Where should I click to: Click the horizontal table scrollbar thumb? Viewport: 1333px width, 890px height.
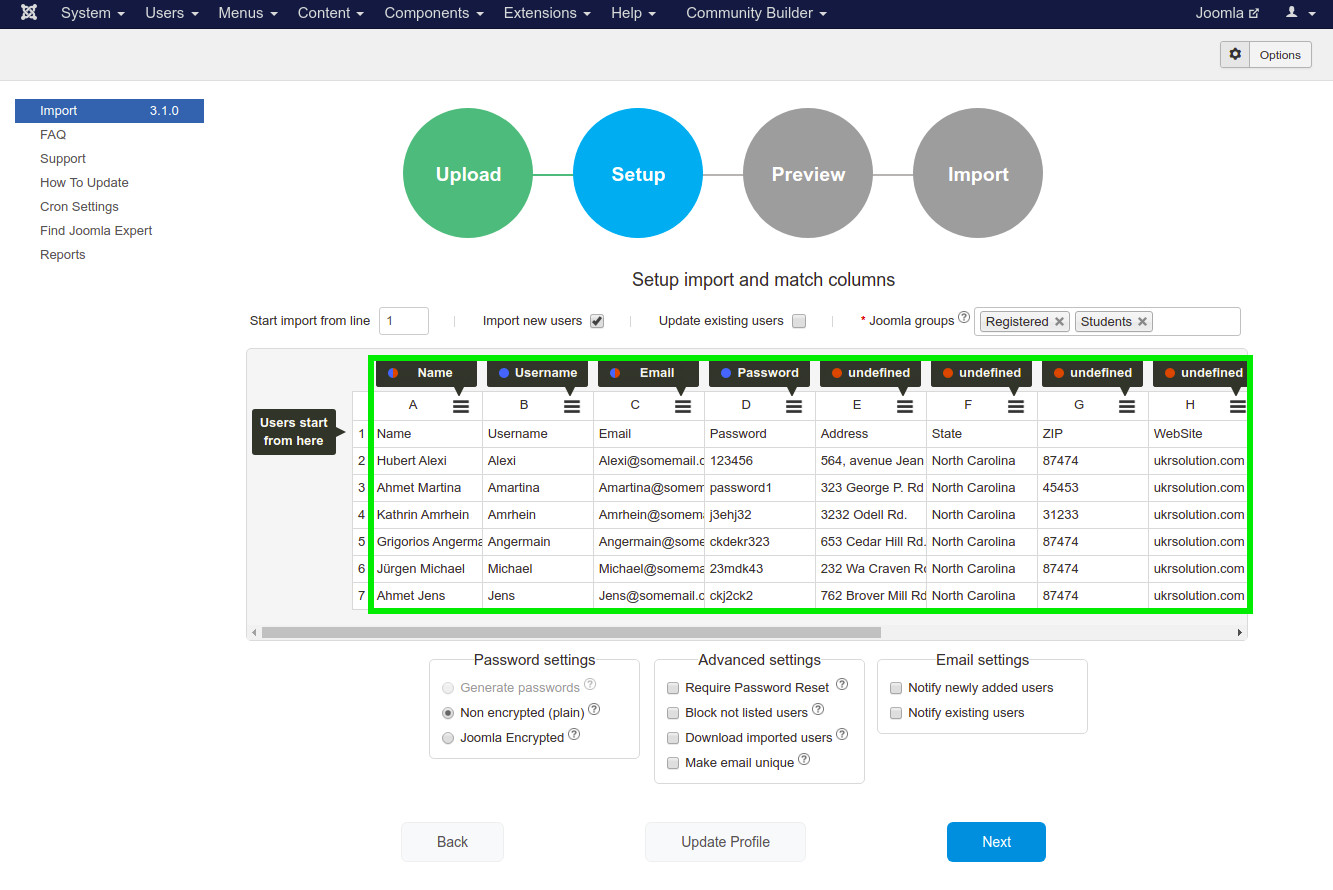click(571, 632)
